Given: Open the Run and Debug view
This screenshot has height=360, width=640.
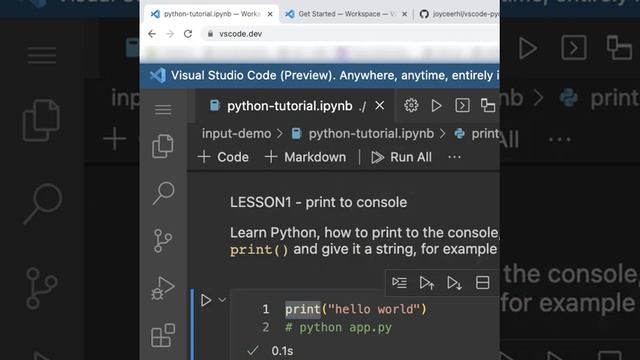Looking at the screenshot, I should click(163, 288).
